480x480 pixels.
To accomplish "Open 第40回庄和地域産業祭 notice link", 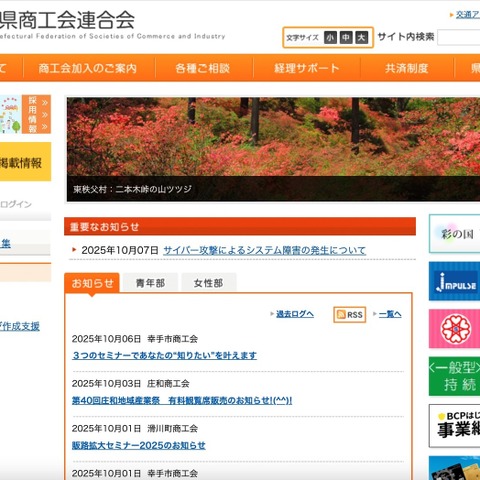I will 182,400.
